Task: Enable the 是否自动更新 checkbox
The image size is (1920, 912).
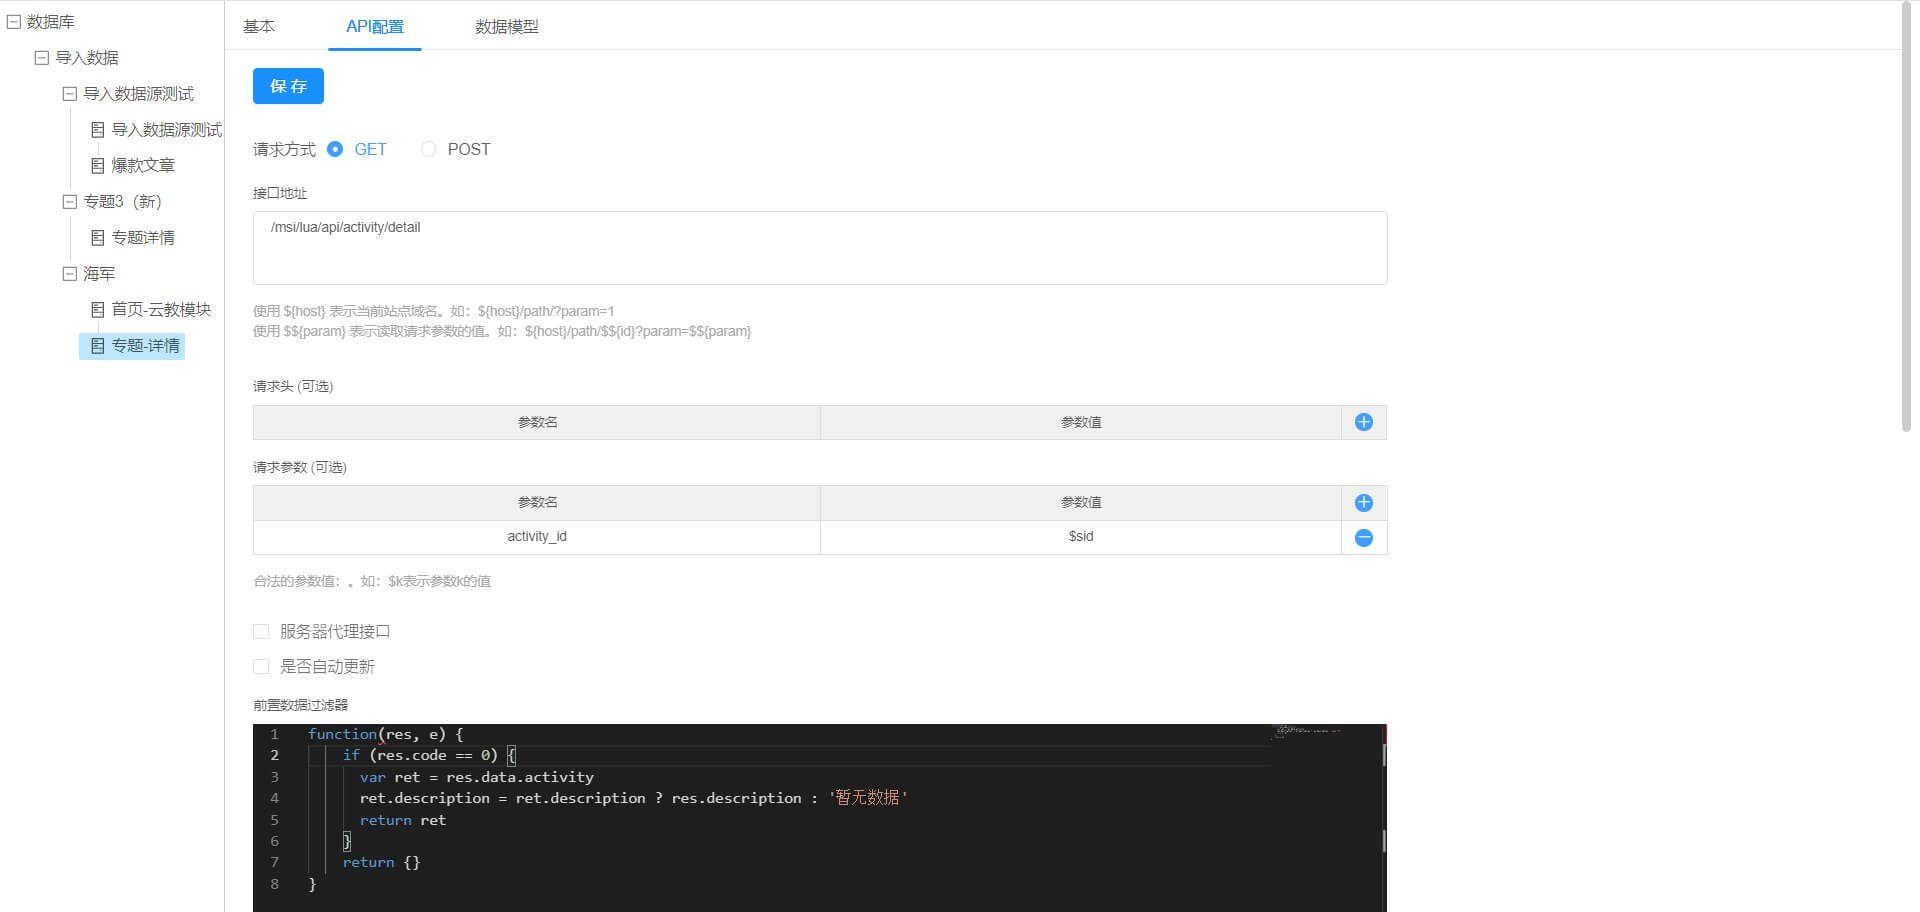Action: 261,667
